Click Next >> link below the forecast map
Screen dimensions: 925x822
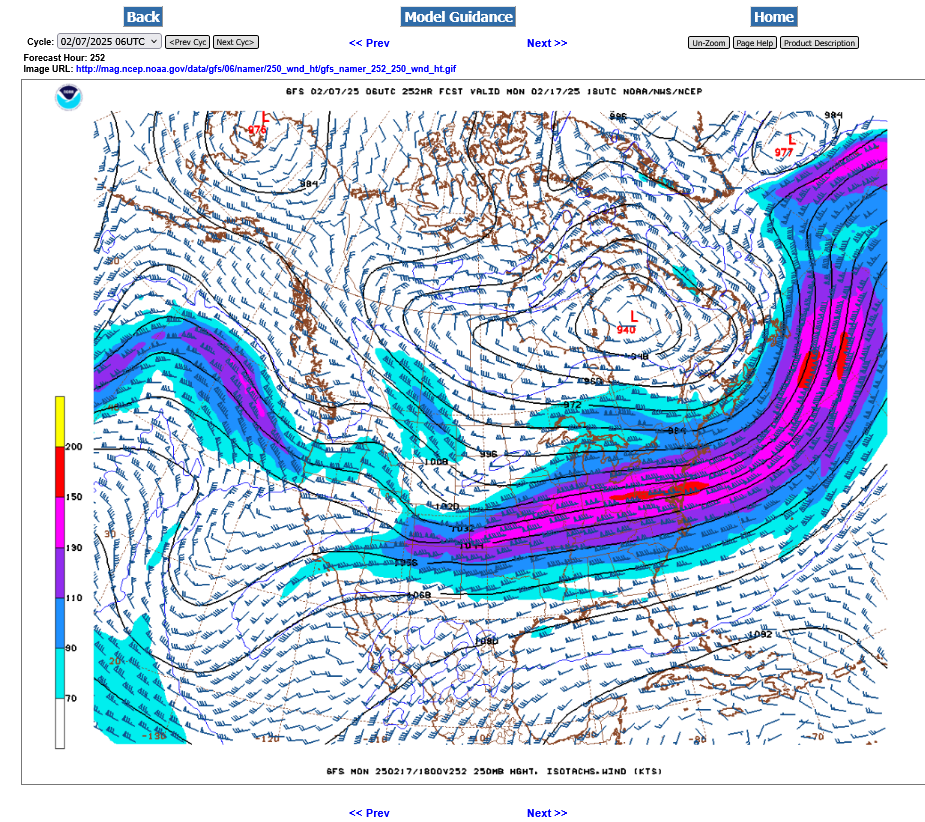[547, 813]
